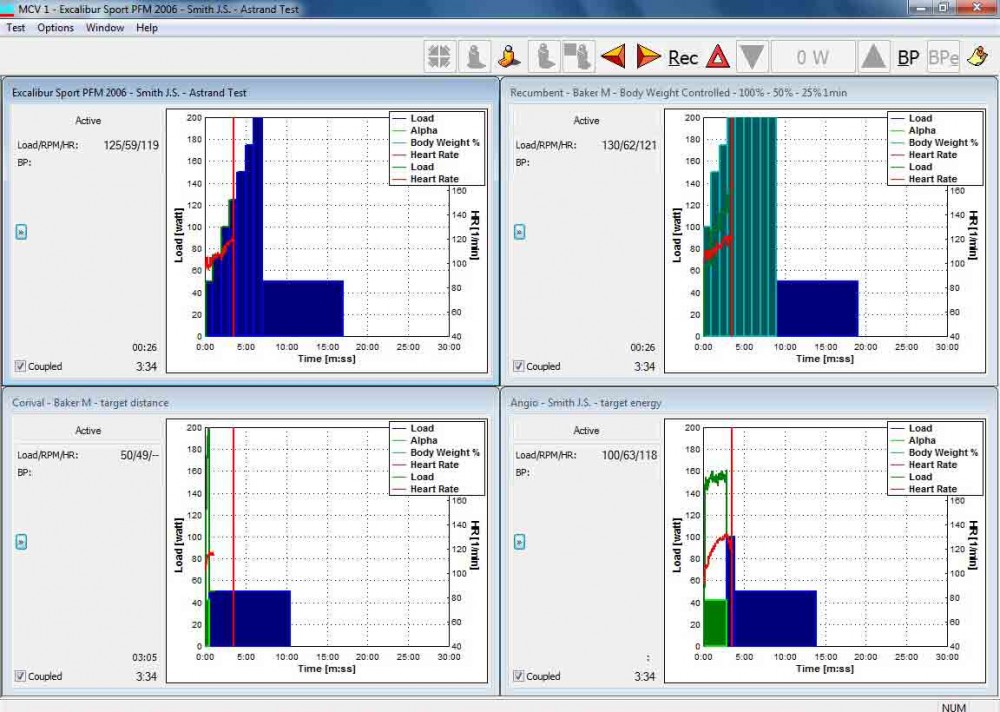Click the gray decrease load down arrow
The width and height of the screenshot is (1000, 712).
pos(753,57)
